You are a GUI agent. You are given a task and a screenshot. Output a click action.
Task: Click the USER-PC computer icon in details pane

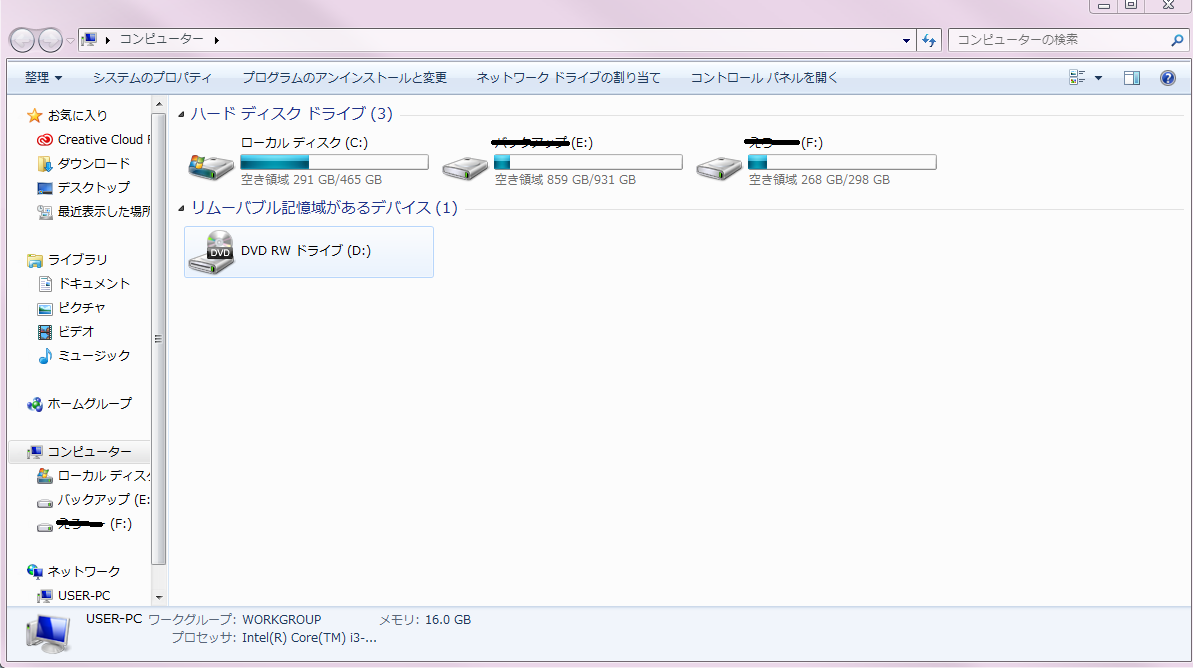48,634
